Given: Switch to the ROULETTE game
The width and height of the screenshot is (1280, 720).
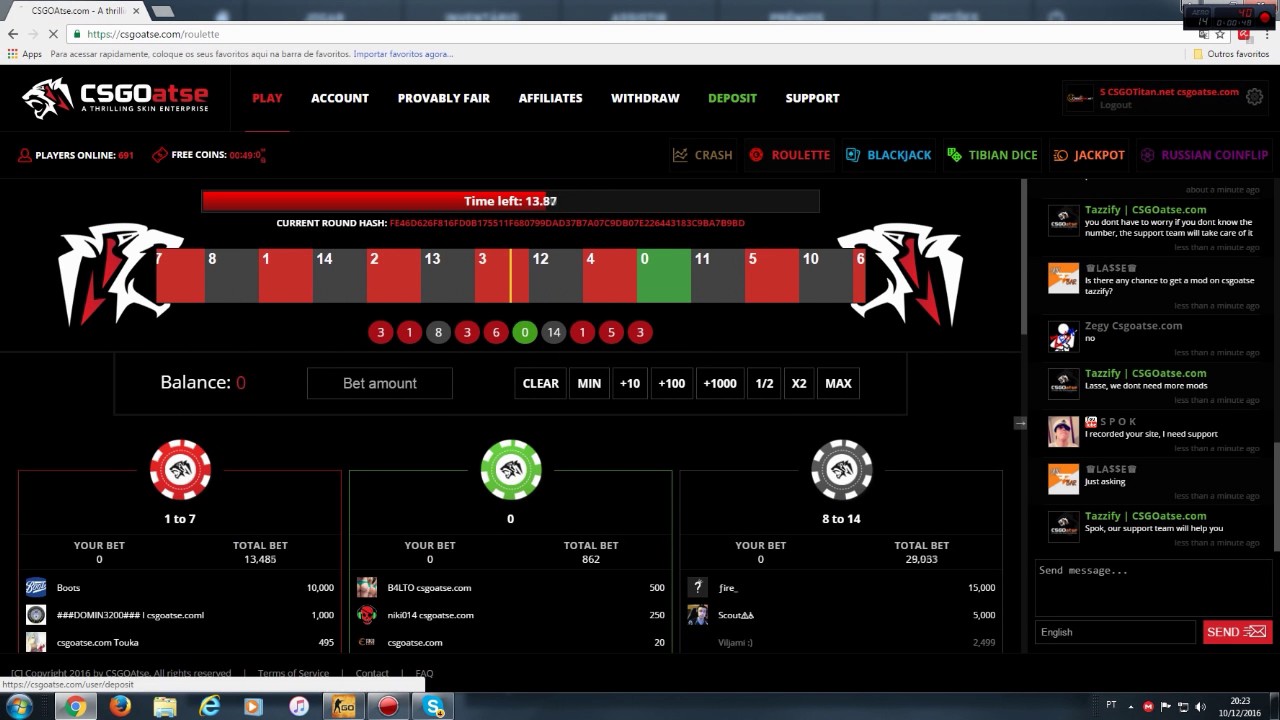Looking at the screenshot, I should 789,155.
